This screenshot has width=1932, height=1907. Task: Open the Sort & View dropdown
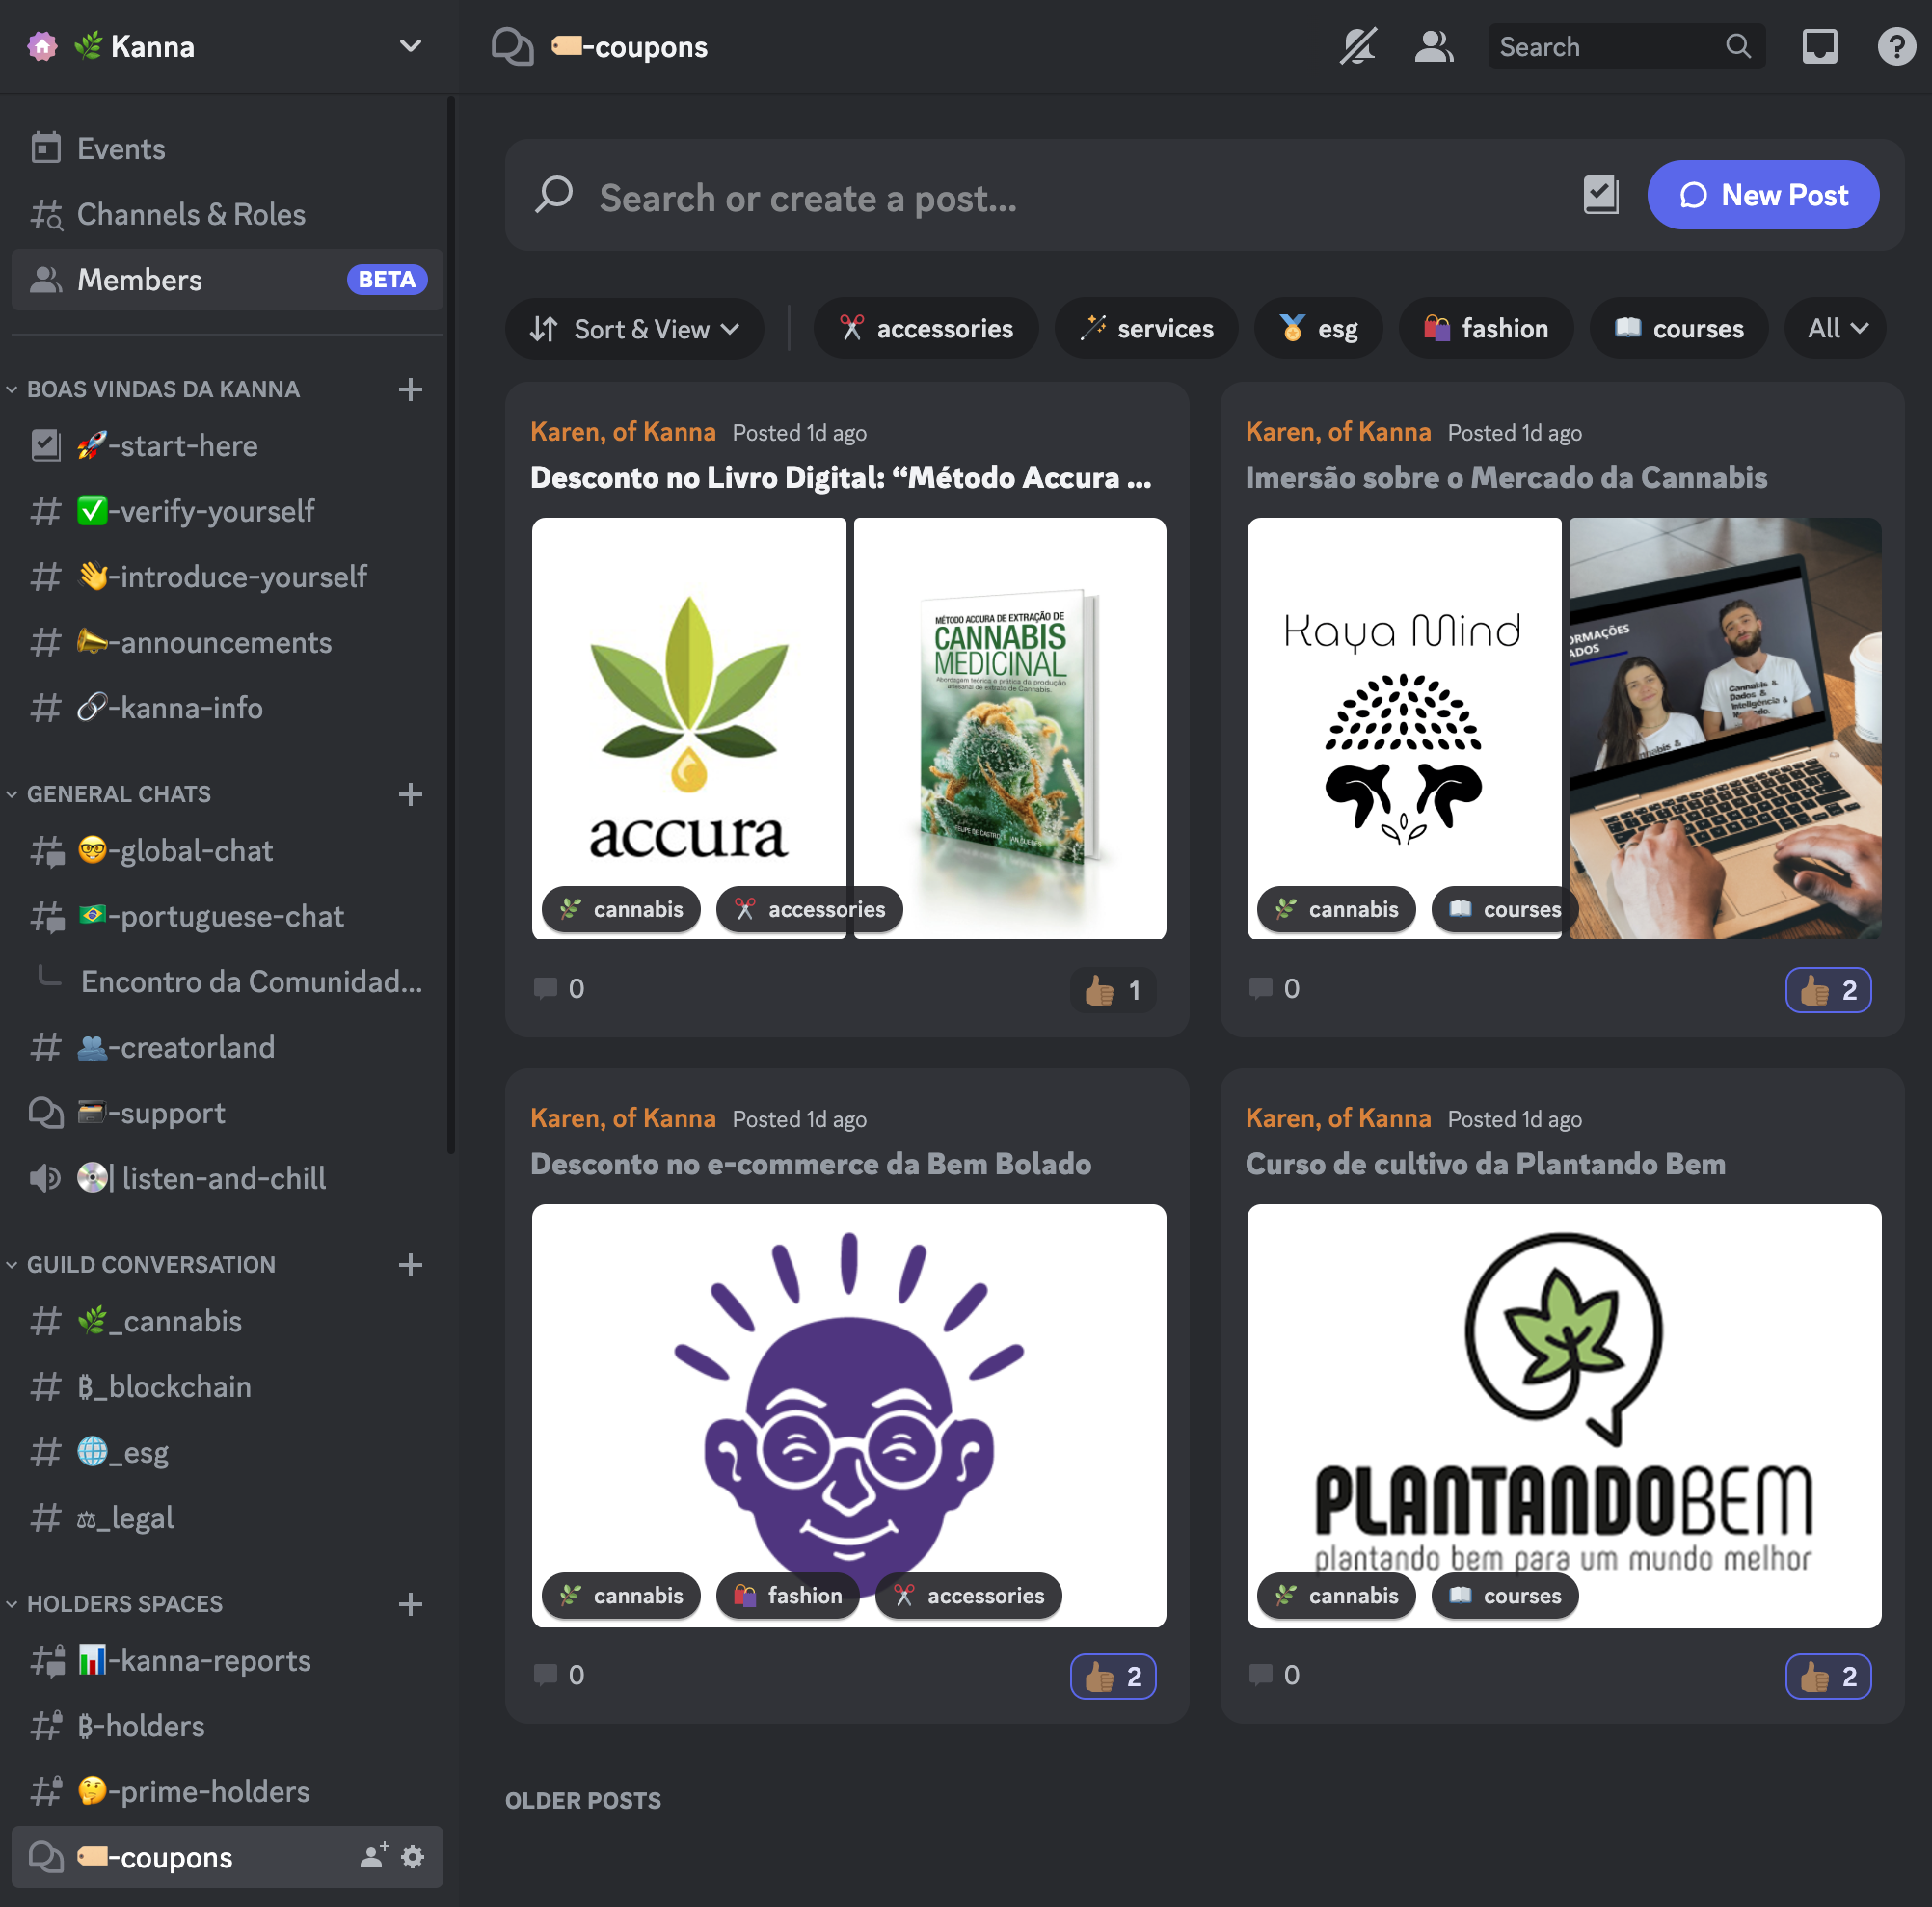tap(634, 329)
